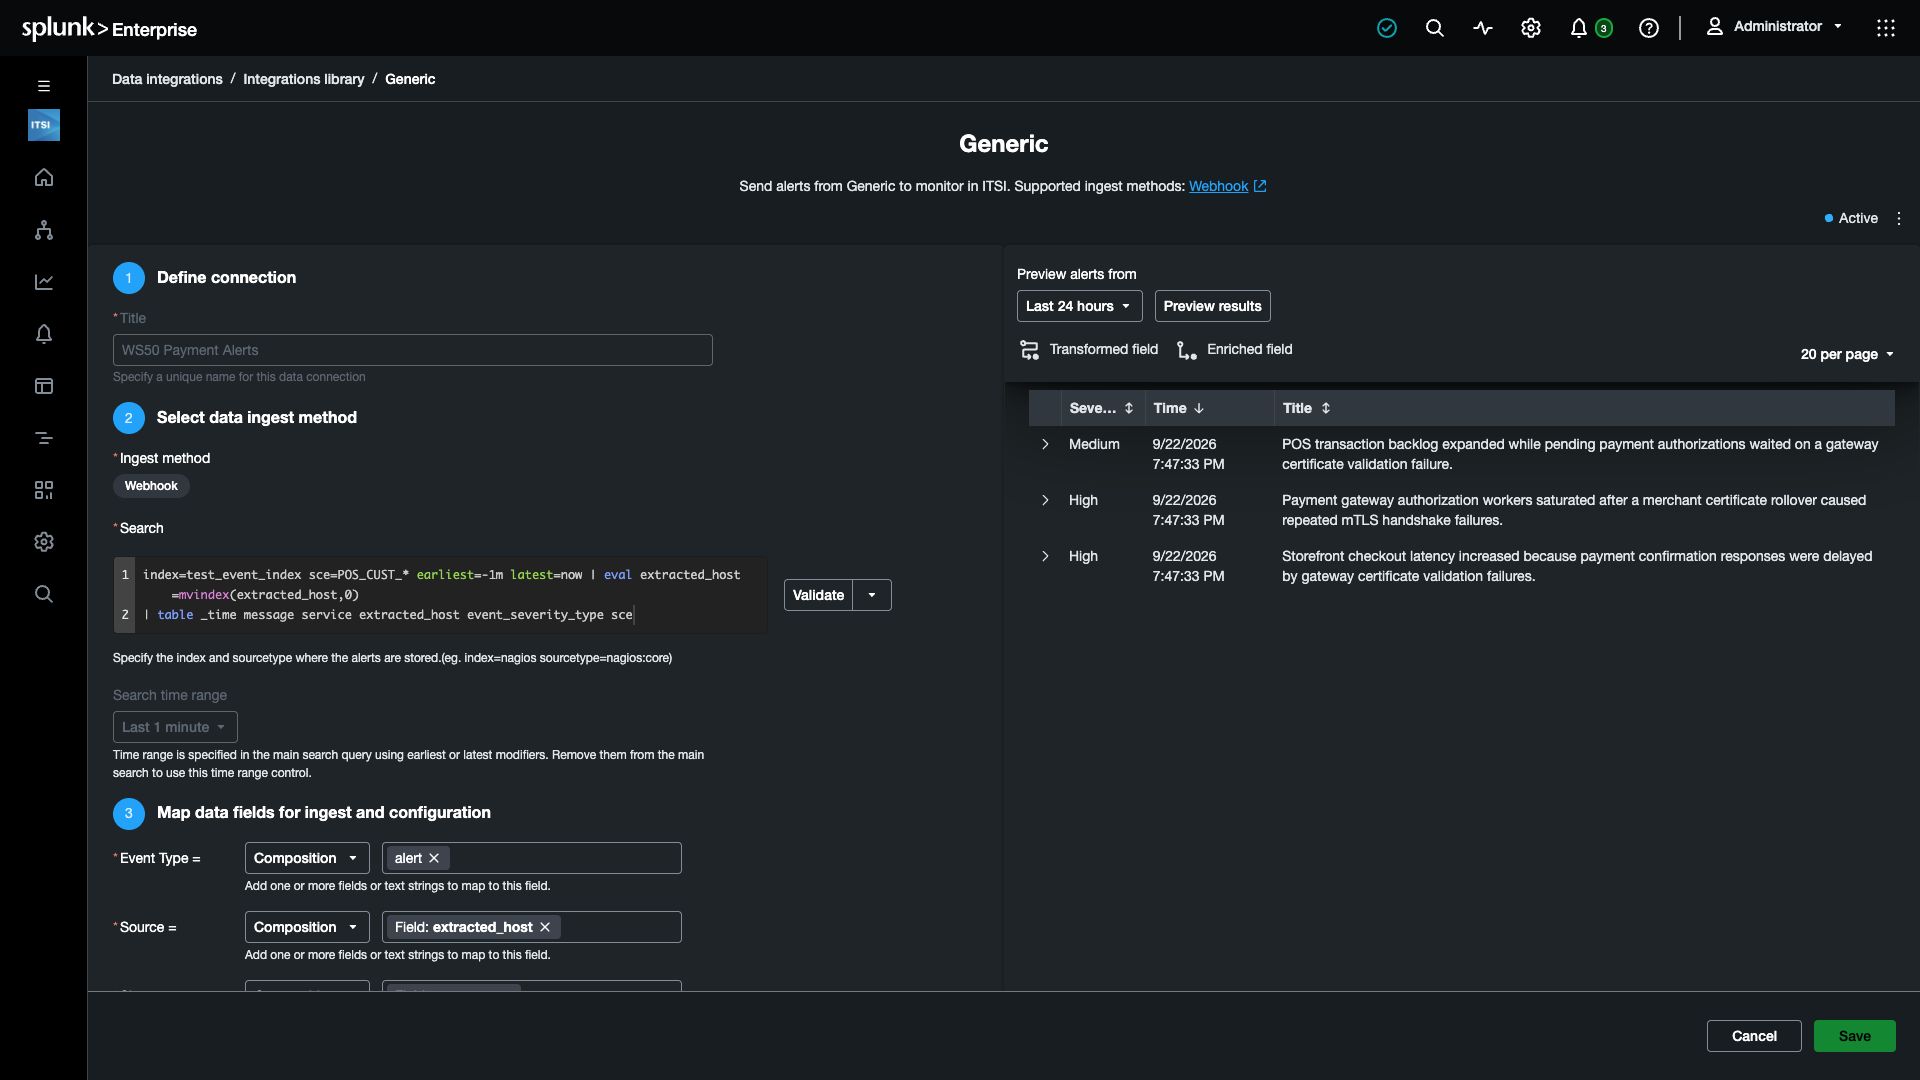Open the sidebar search icon
The height and width of the screenshot is (1080, 1920).
43,594
